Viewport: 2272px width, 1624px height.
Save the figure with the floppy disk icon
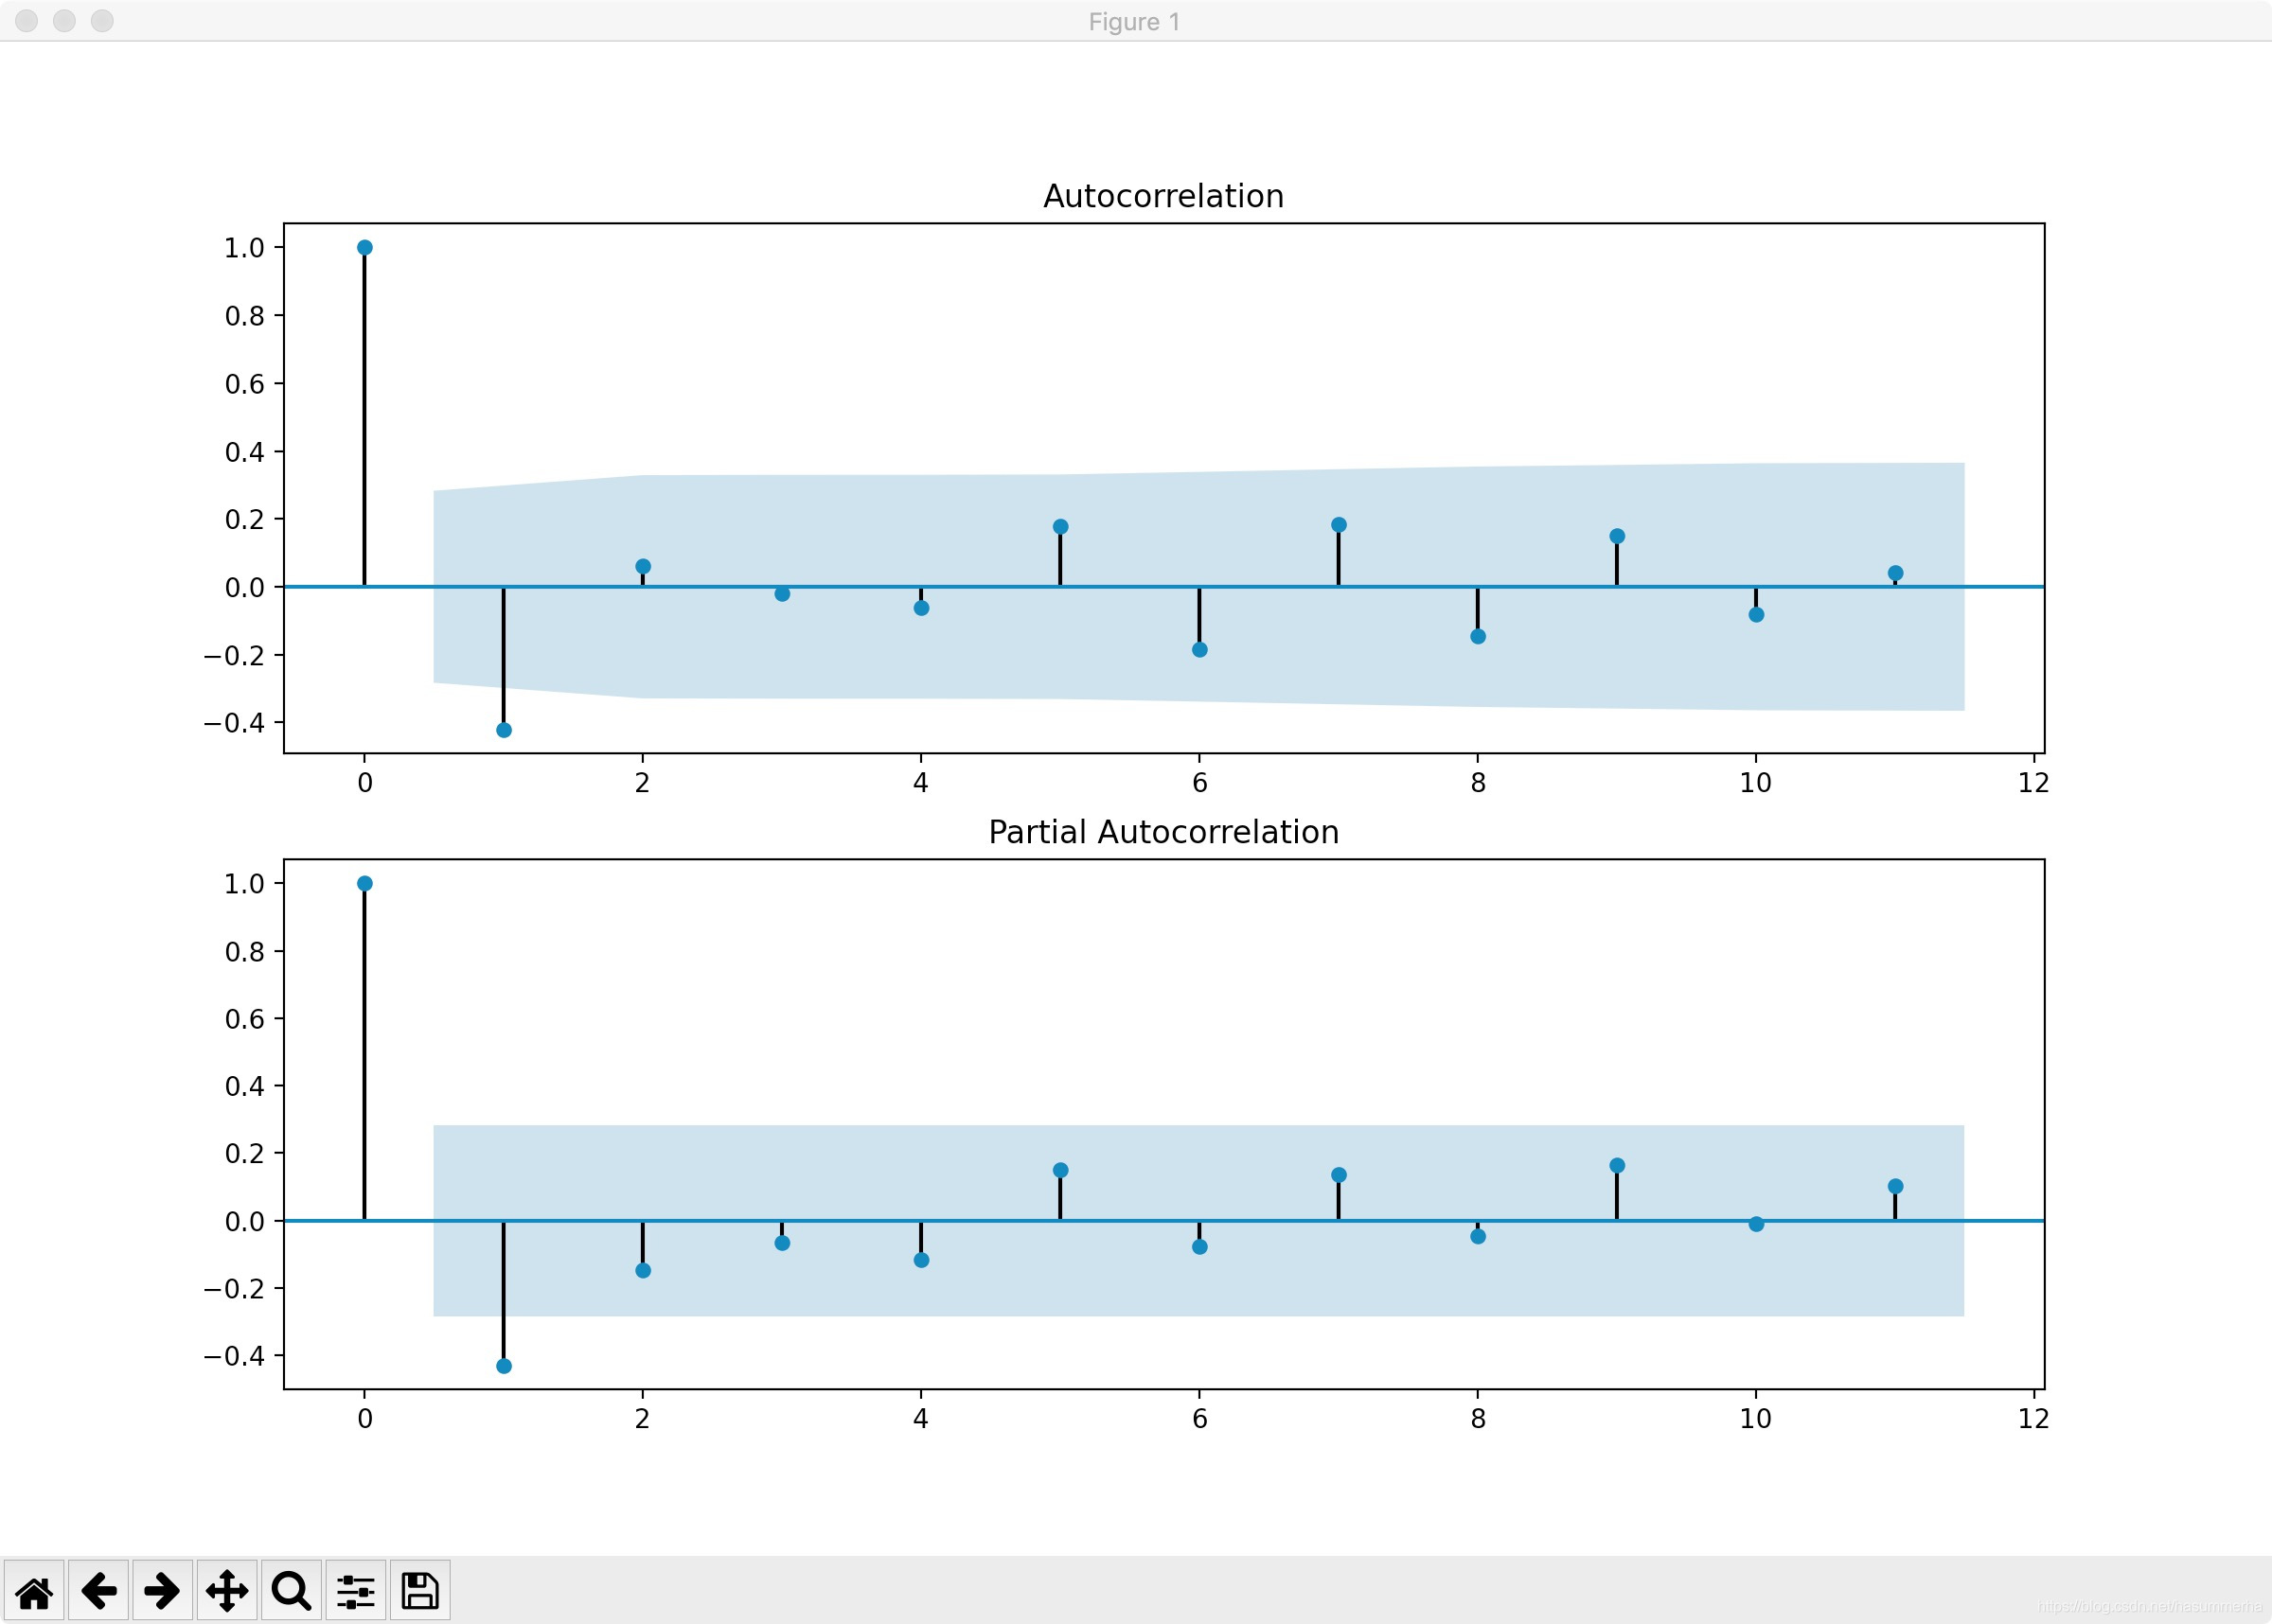(x=420, y=1590)
